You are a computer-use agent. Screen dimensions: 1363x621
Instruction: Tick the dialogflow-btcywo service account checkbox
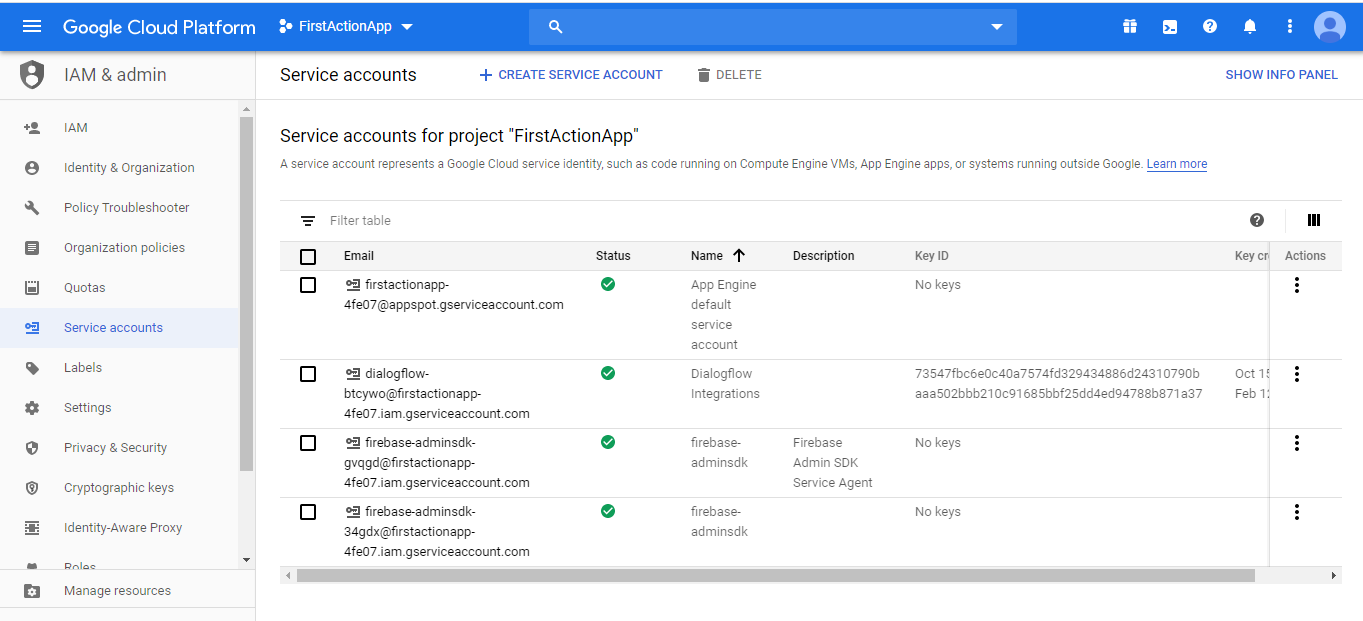[308, 374]
